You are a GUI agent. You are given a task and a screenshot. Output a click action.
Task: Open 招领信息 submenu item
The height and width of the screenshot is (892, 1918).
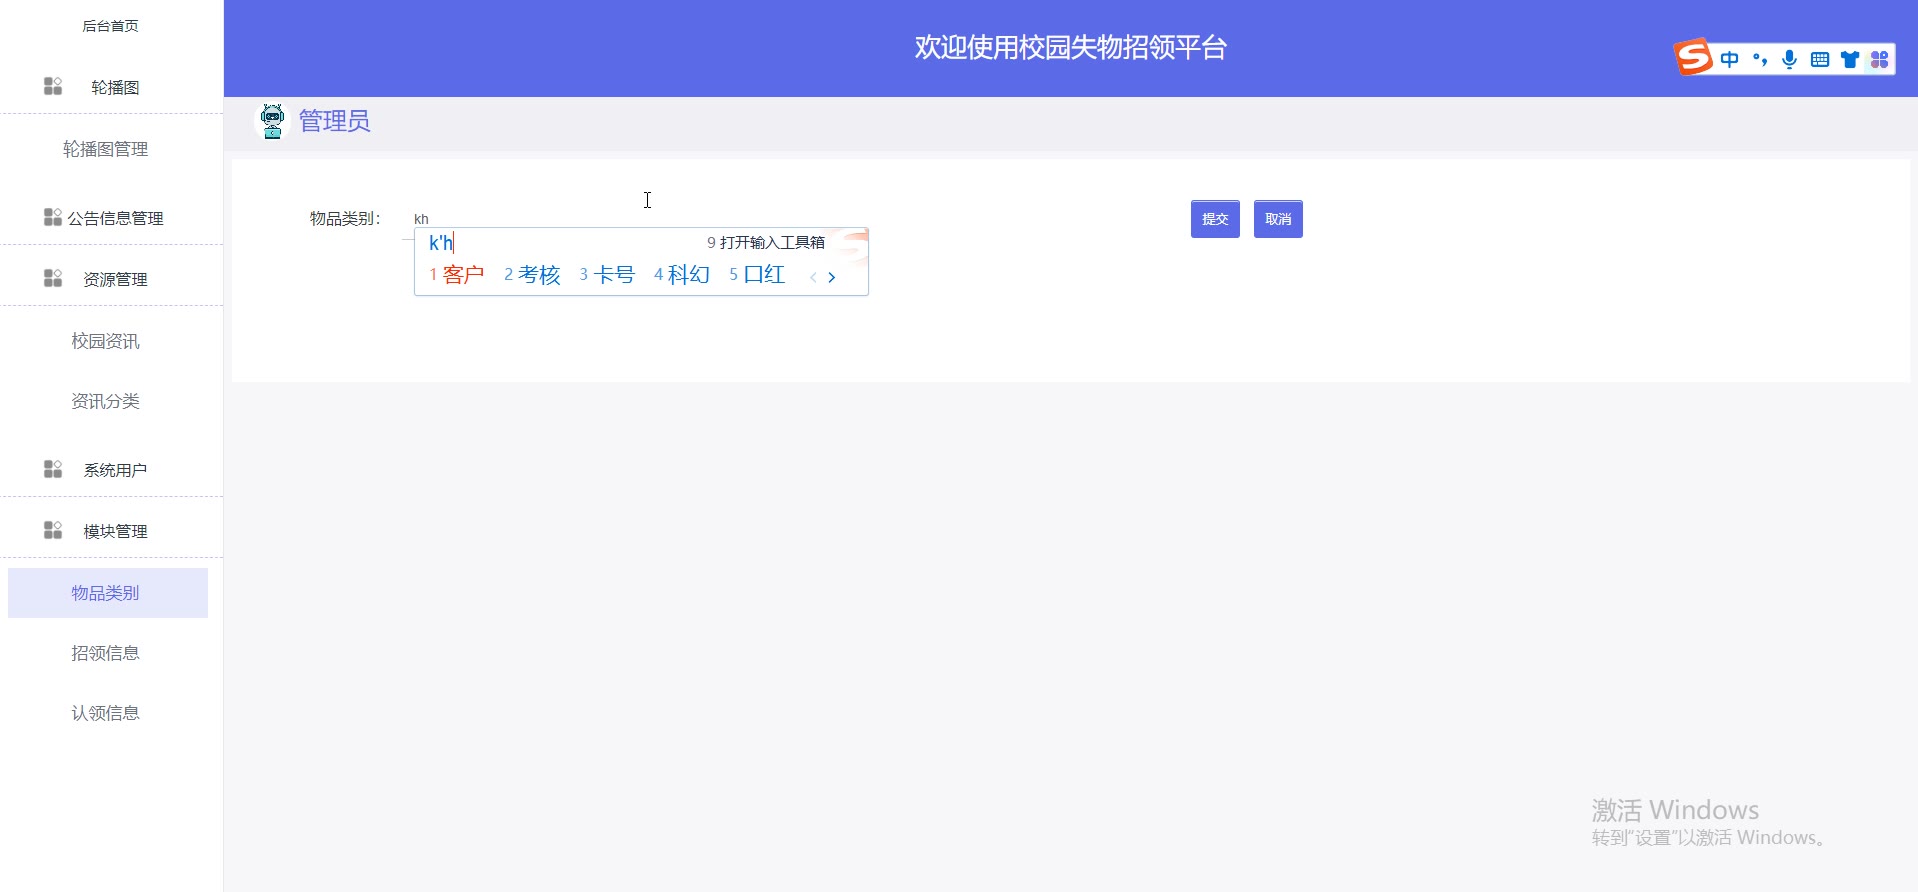[x=105, y=653]
